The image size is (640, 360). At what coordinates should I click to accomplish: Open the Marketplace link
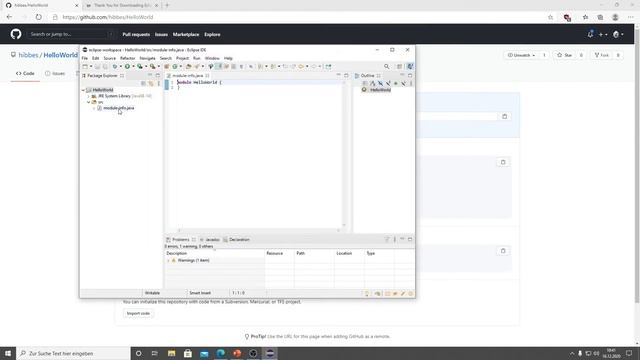[186, 34]
